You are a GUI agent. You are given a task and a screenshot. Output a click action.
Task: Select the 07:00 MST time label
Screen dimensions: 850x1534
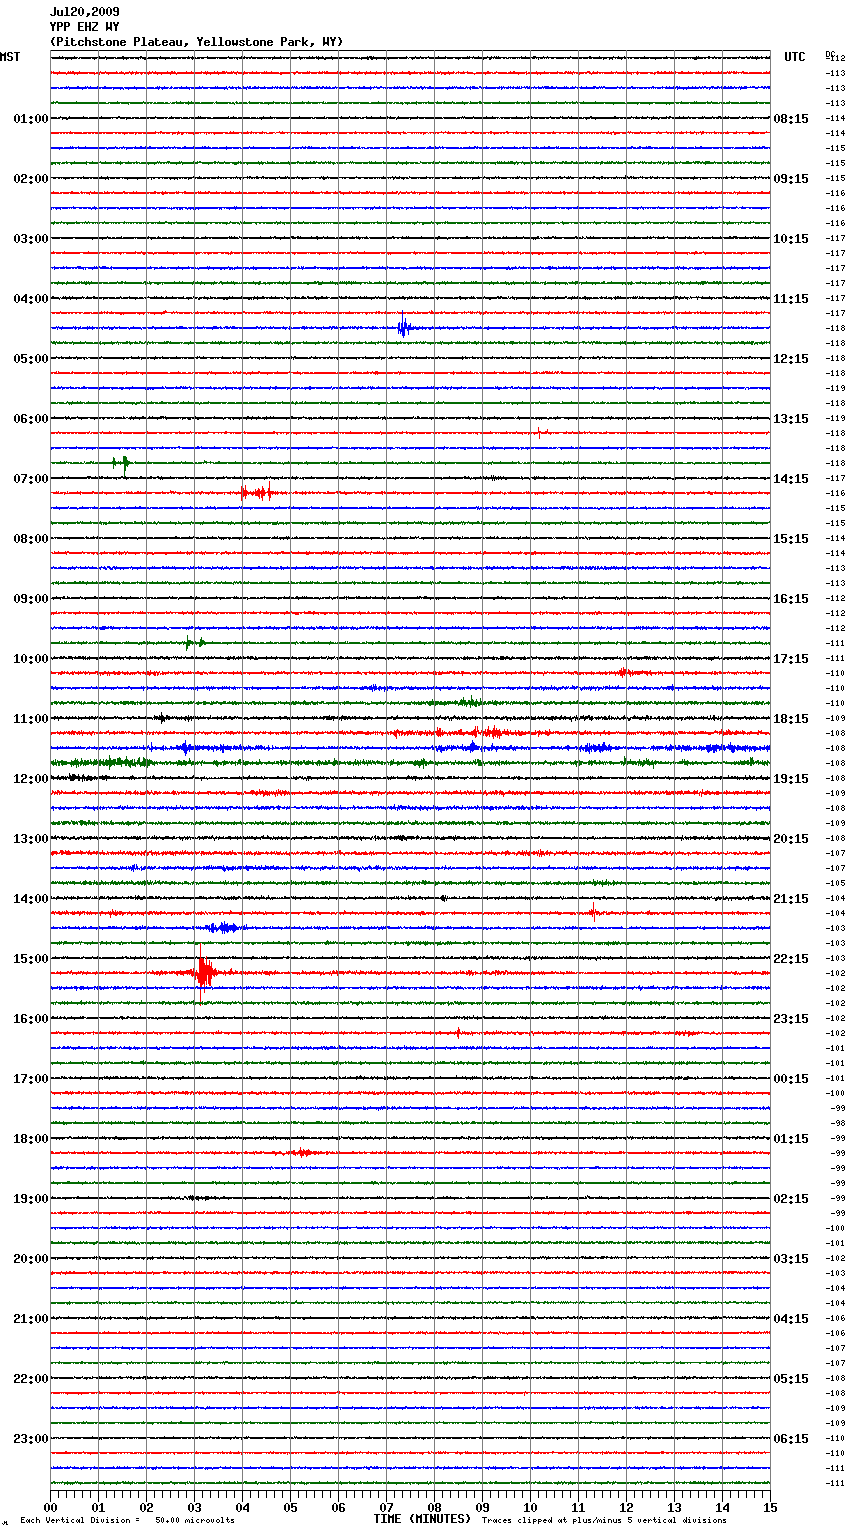click(30, 479)
